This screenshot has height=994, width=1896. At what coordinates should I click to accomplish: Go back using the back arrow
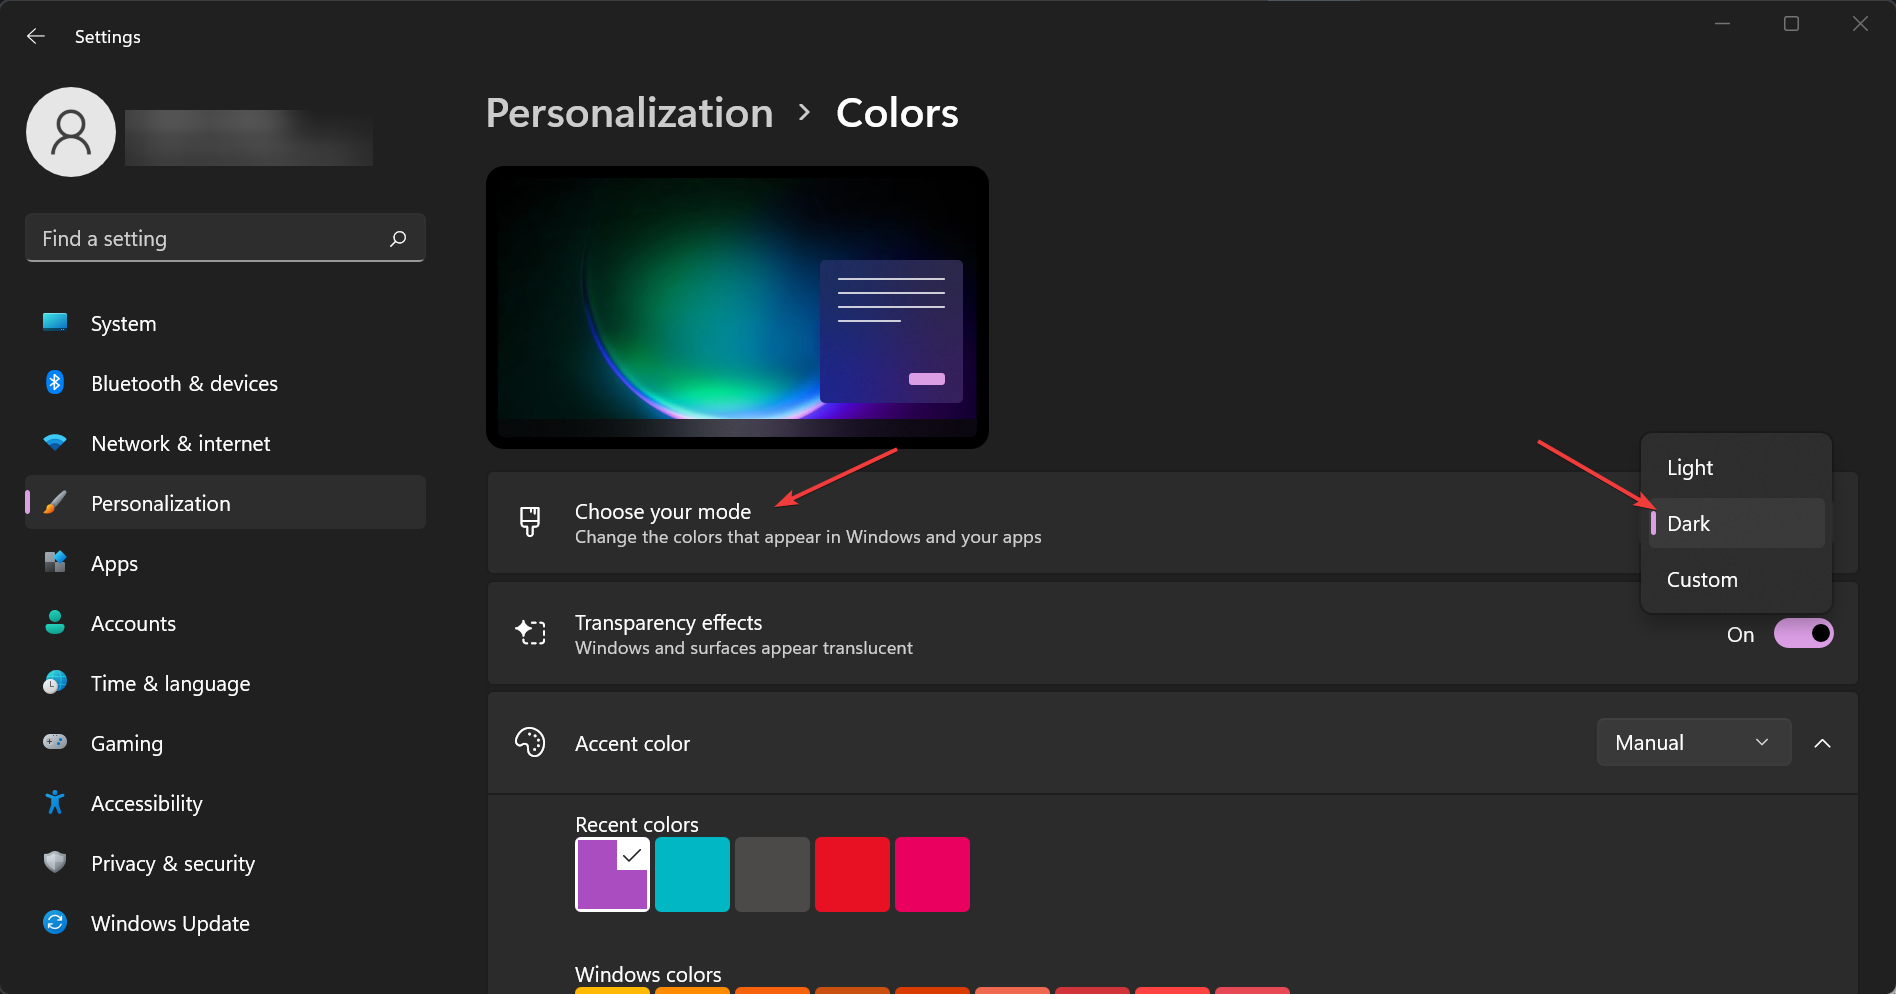[36, 36]
